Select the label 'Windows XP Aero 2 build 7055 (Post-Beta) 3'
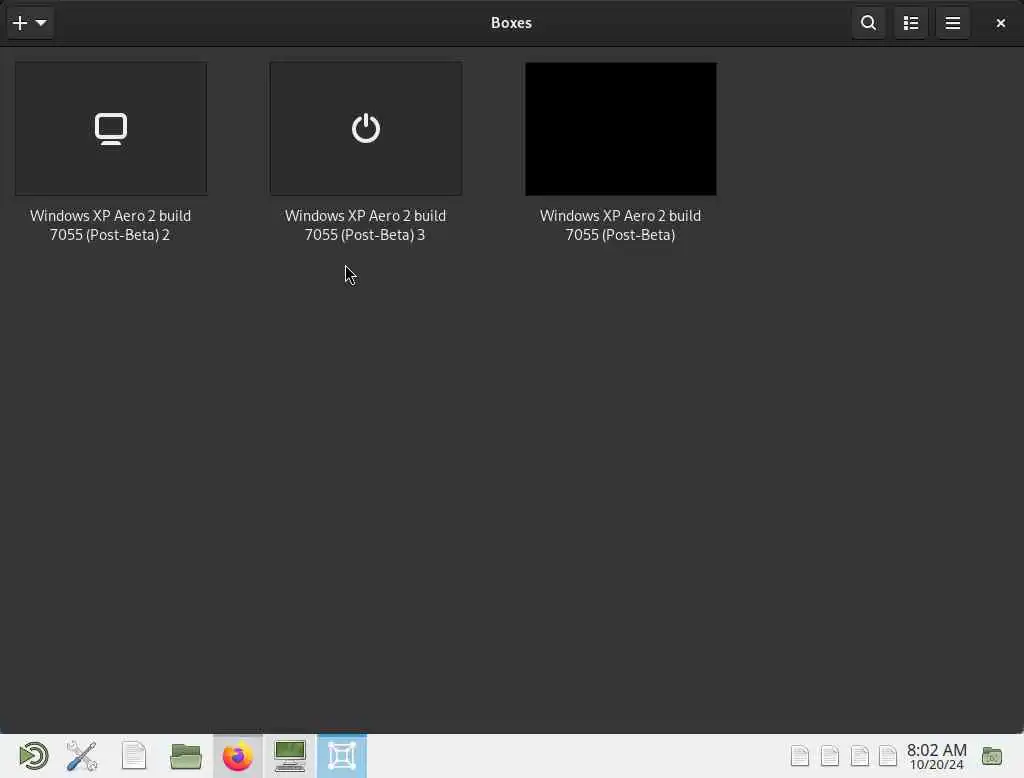The image size is (1024, 778). [x=365, y=225]
